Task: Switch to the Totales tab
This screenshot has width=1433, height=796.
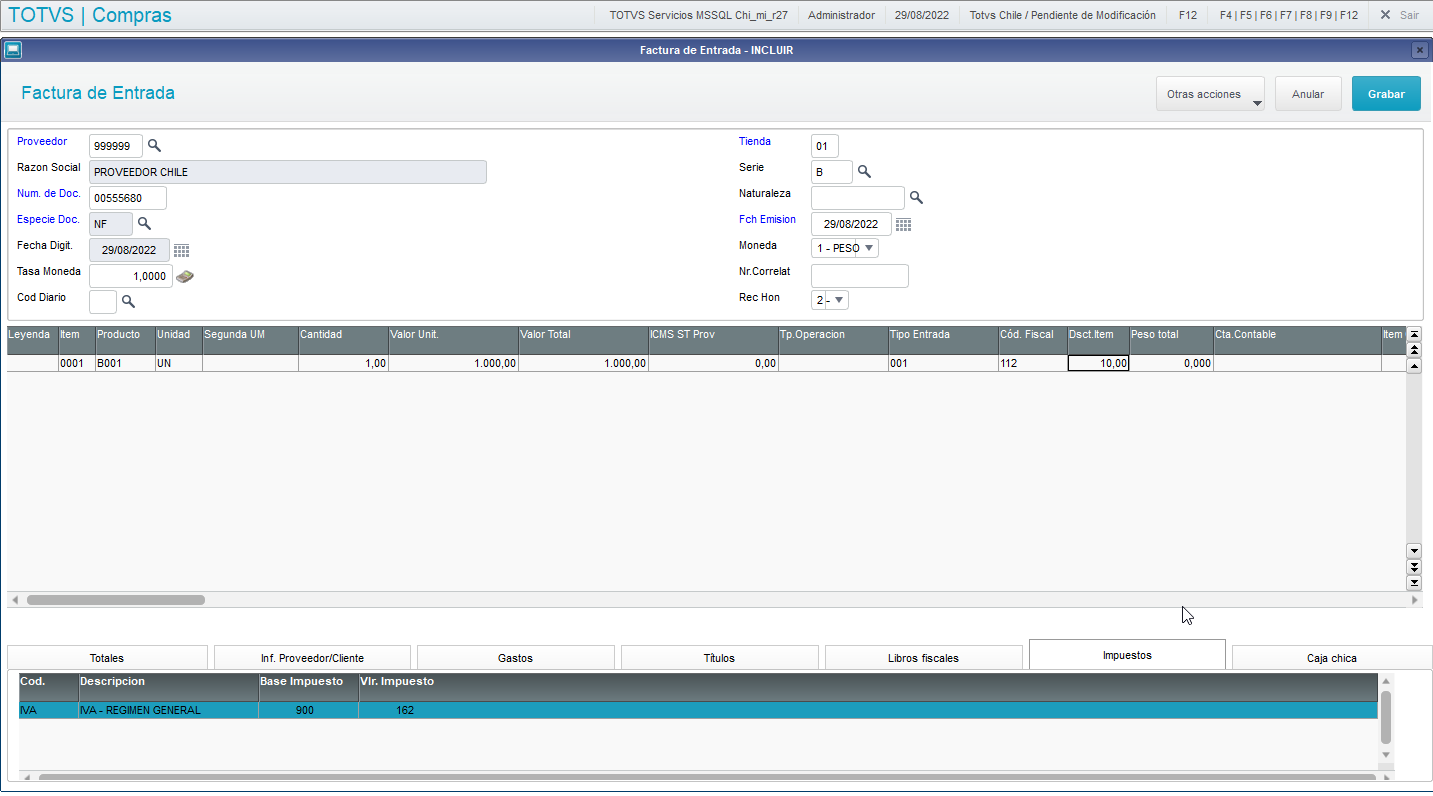Action: click(107, 657)
